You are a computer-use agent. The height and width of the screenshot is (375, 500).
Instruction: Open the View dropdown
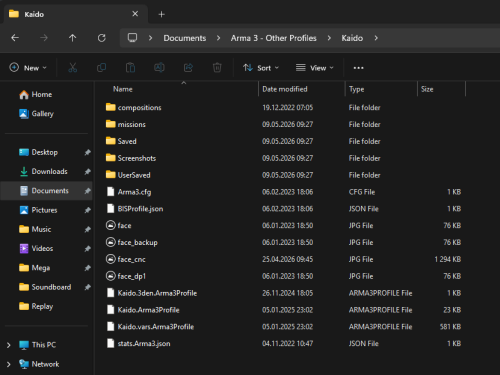click(314, 68)
